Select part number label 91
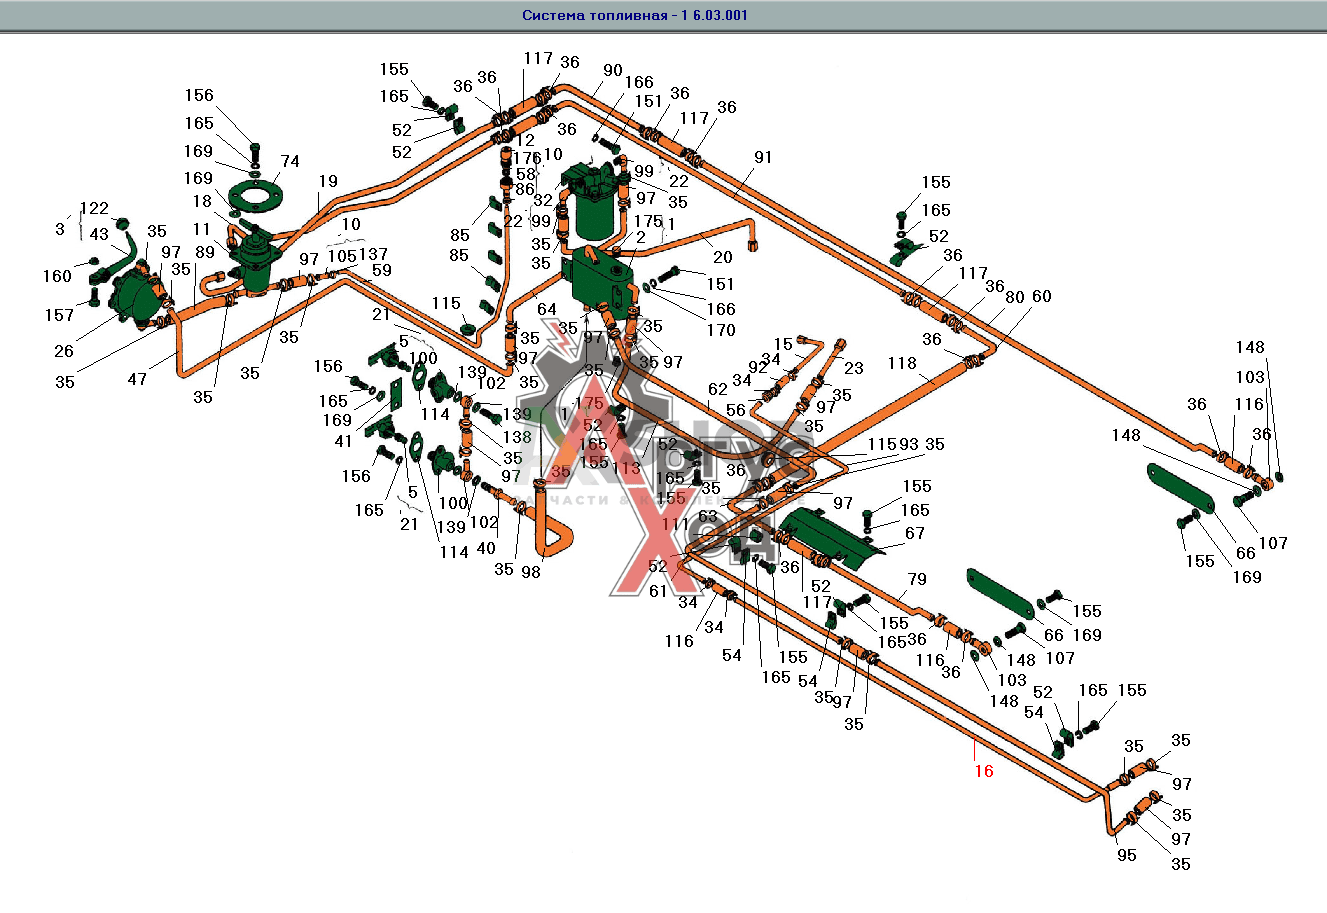This screenshot has width=1327, height=913. coord(763,157)
